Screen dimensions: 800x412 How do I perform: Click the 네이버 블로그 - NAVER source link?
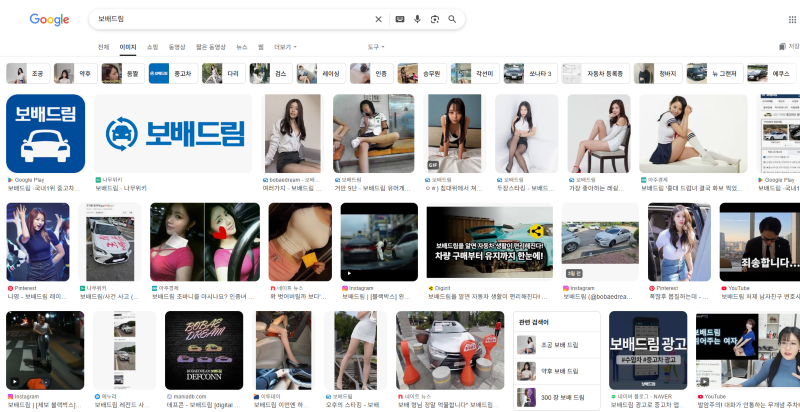pyautogui.click(x=641, y=396)
